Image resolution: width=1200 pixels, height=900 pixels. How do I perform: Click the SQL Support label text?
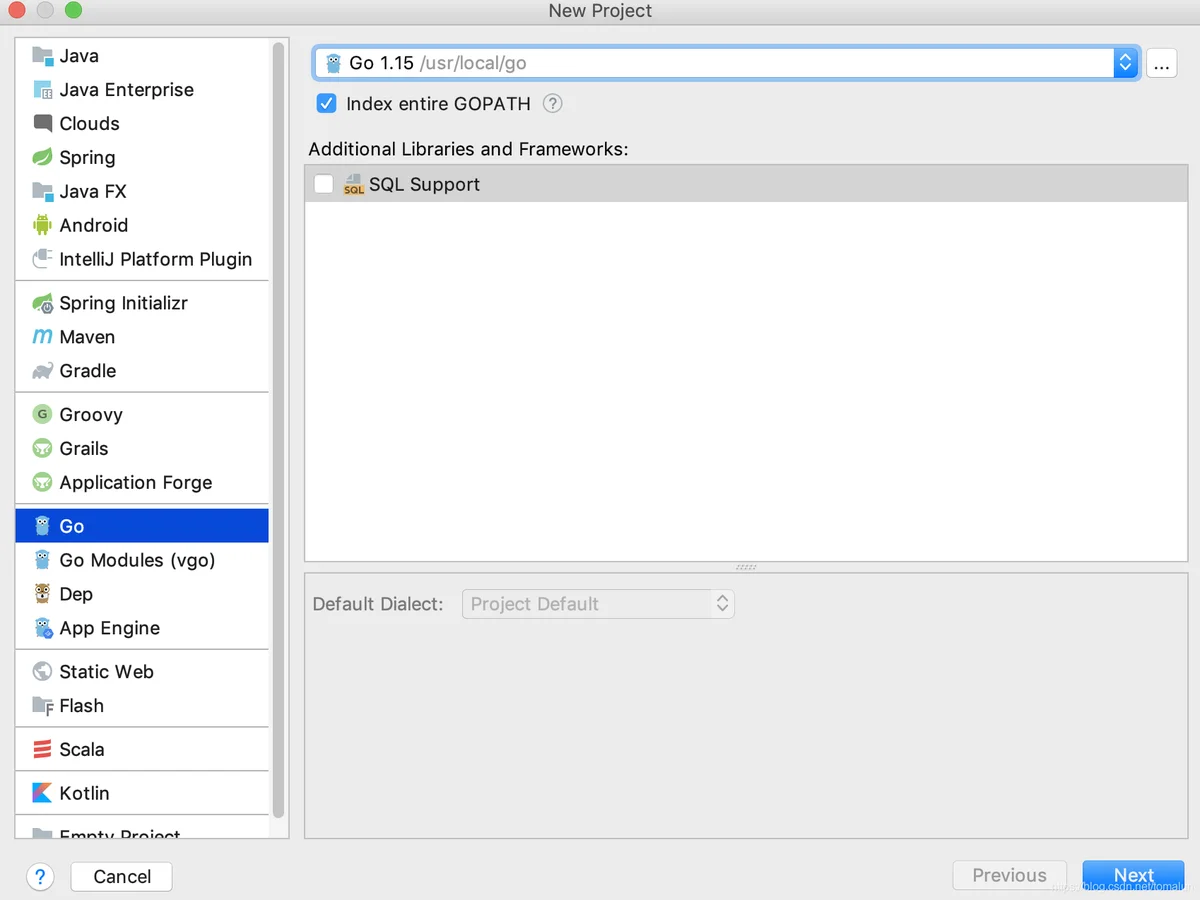click(x=424, y=184)
